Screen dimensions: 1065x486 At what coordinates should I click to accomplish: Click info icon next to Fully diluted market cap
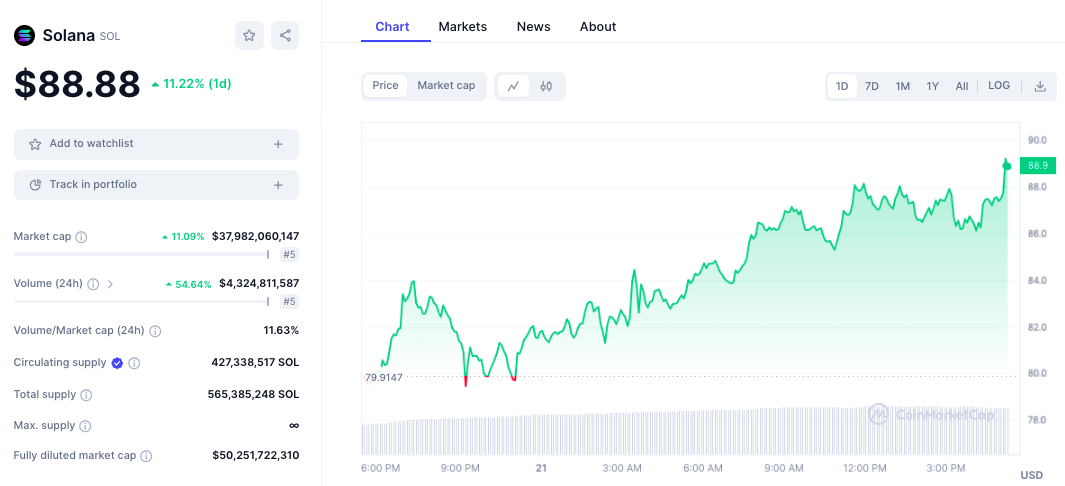146,456
